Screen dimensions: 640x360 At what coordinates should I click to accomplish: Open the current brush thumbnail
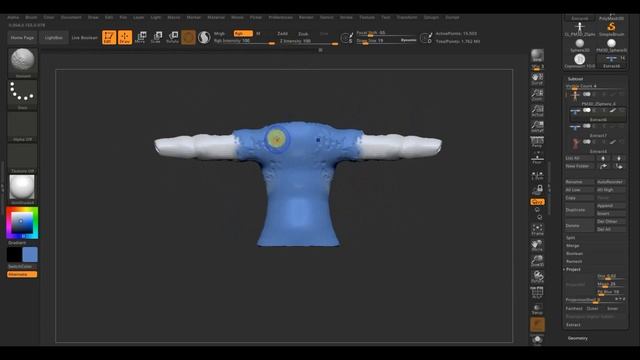[x=22, y=62]
